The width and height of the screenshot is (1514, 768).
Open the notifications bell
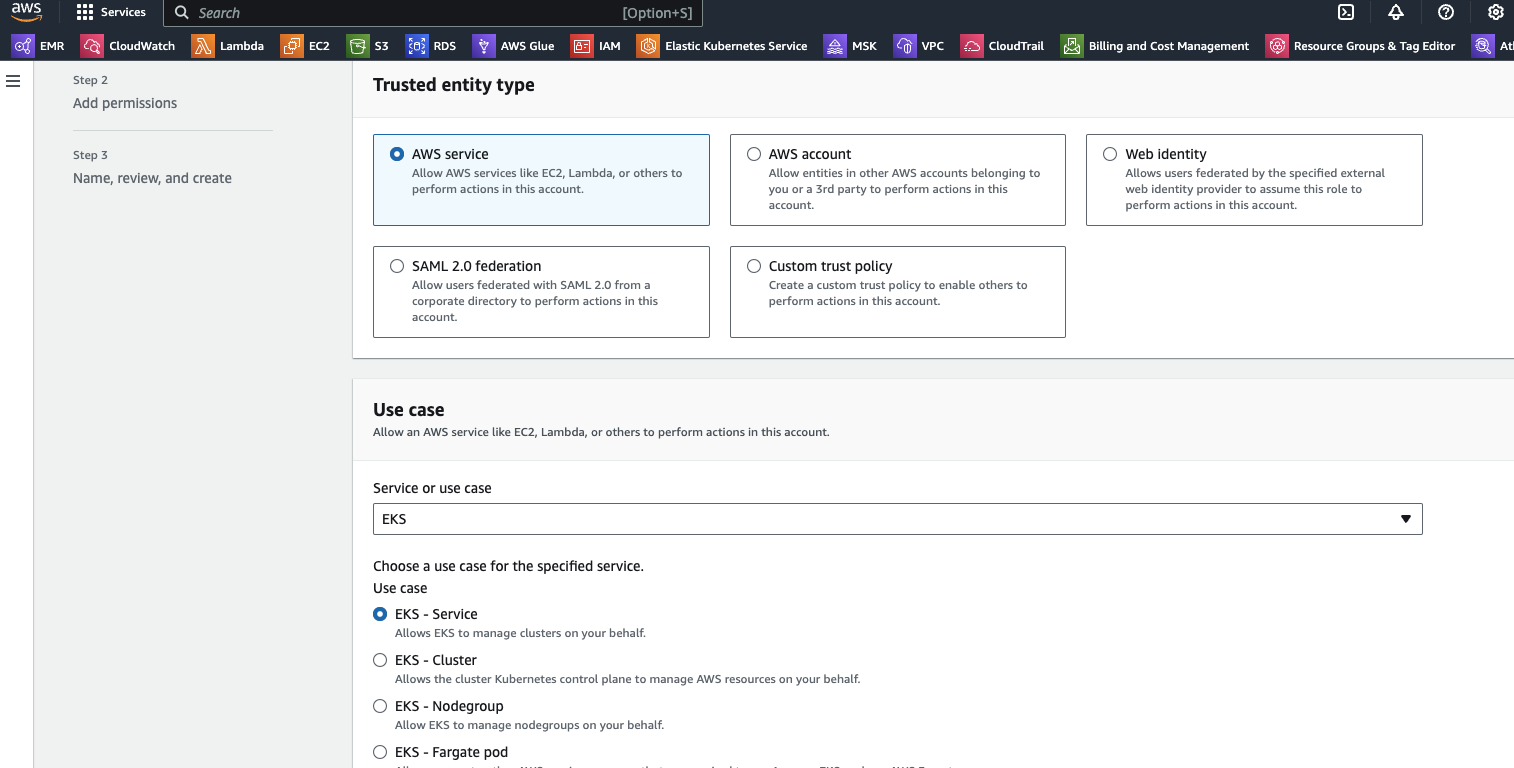point(1396,13)
